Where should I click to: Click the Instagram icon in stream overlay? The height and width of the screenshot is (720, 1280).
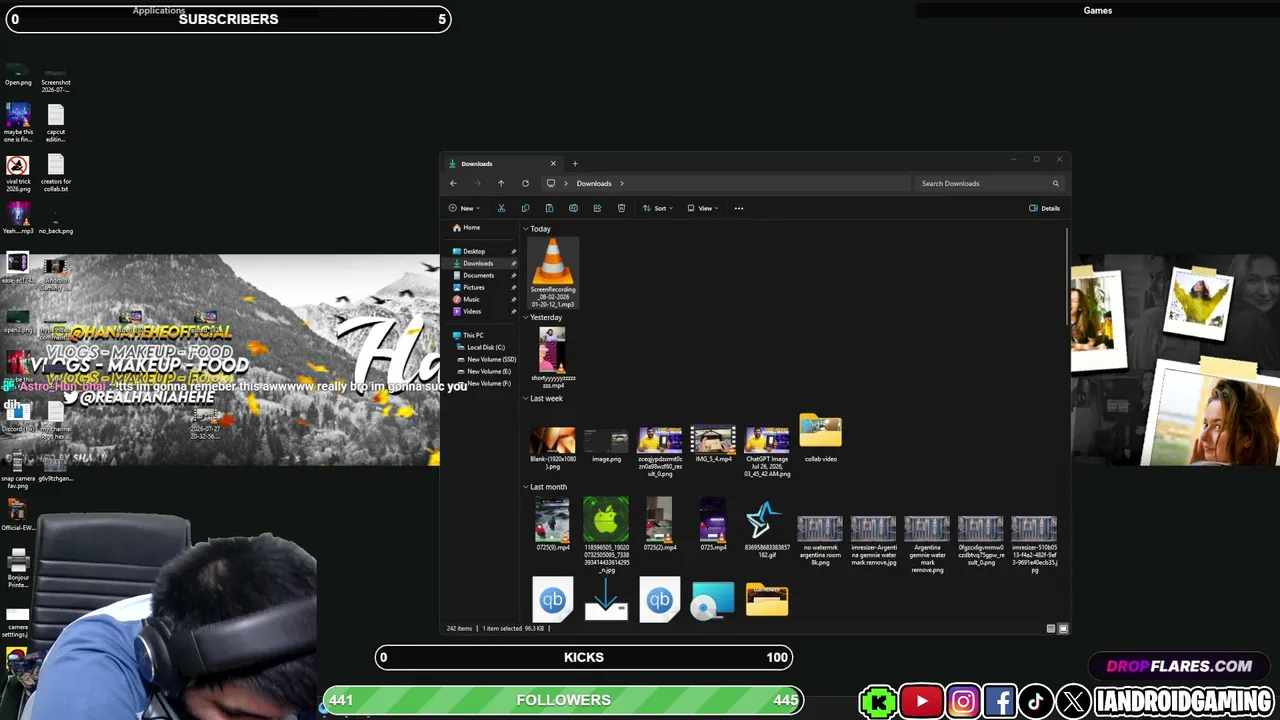963,701
